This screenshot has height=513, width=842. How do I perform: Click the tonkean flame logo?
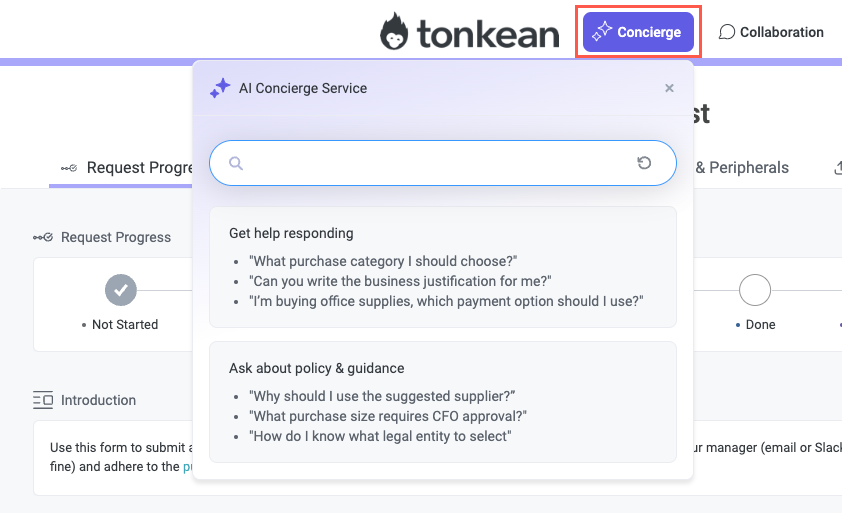click(x=394, y=31)
